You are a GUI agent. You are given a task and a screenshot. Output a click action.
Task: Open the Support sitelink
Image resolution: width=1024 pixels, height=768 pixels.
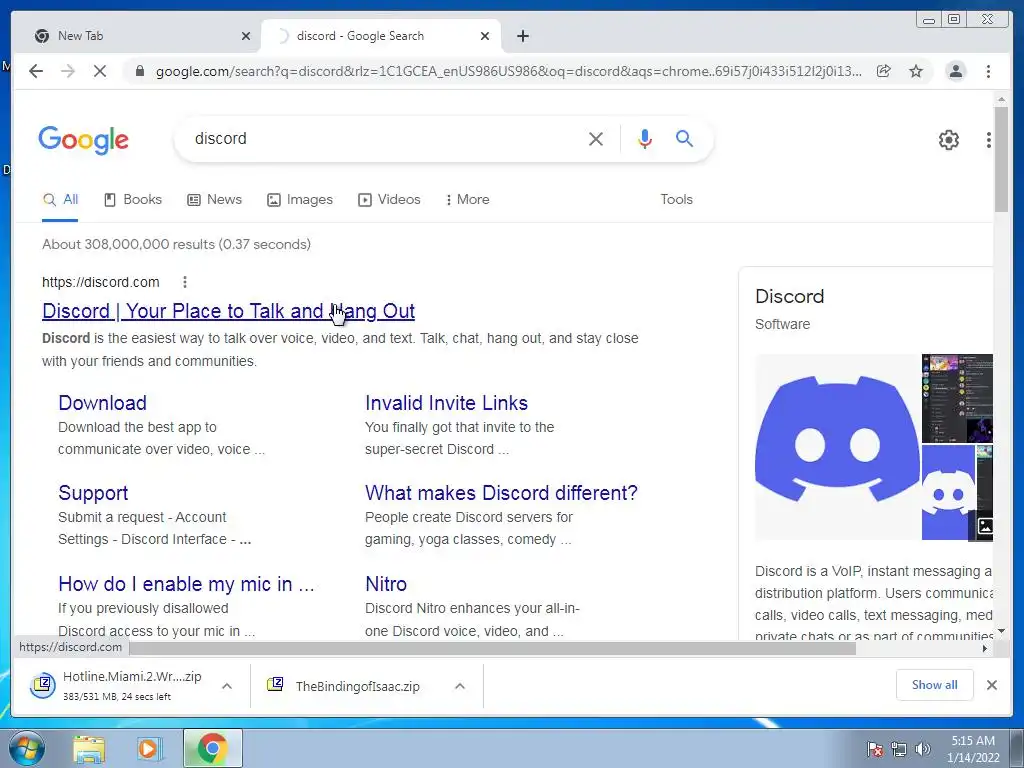click(x=93, y=493)
